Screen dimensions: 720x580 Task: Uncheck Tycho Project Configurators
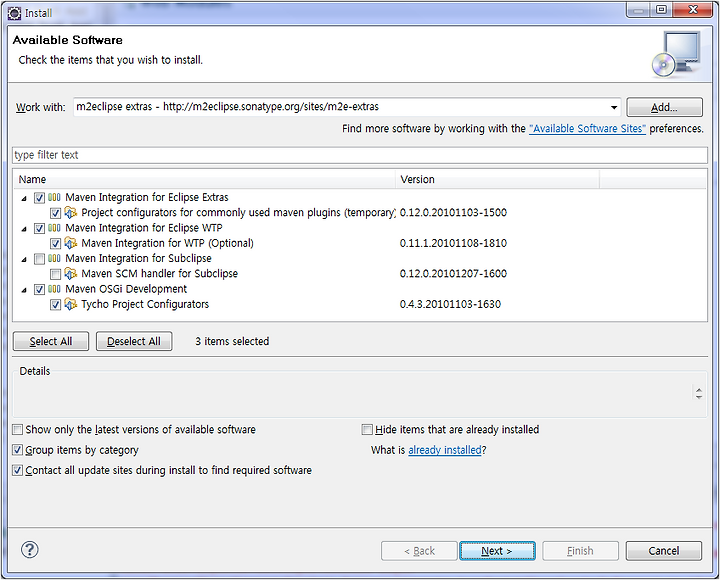tap(56, 305)
